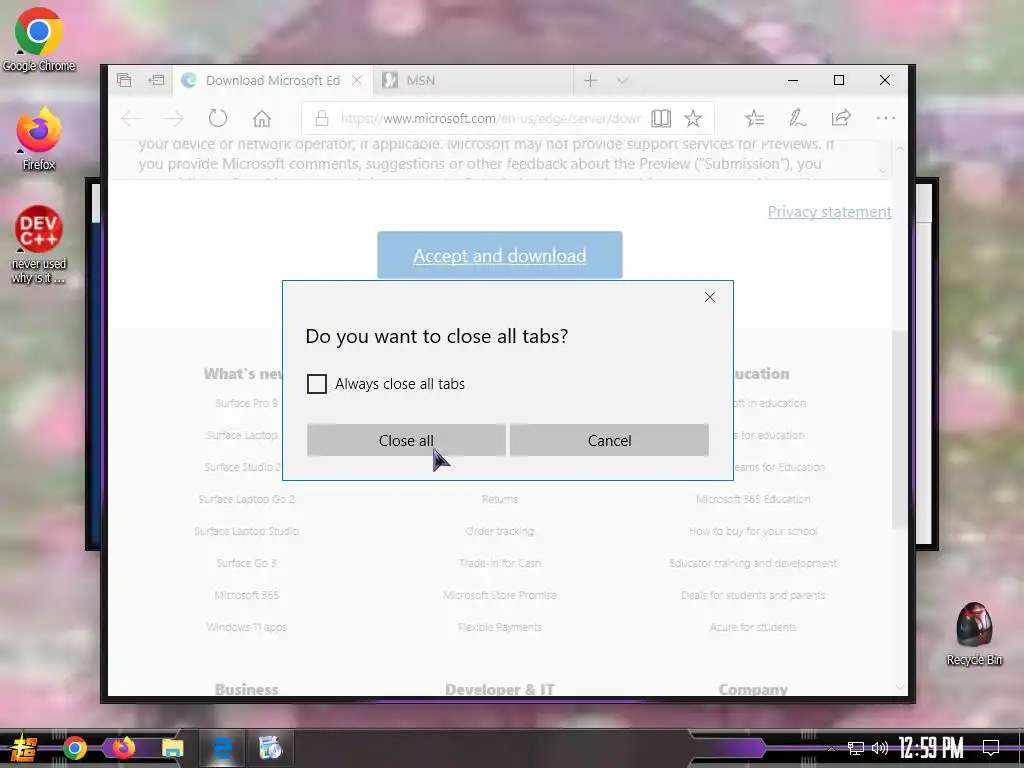Open the Windows 11 apps link

pyautogui.click(x=247, y=627)
